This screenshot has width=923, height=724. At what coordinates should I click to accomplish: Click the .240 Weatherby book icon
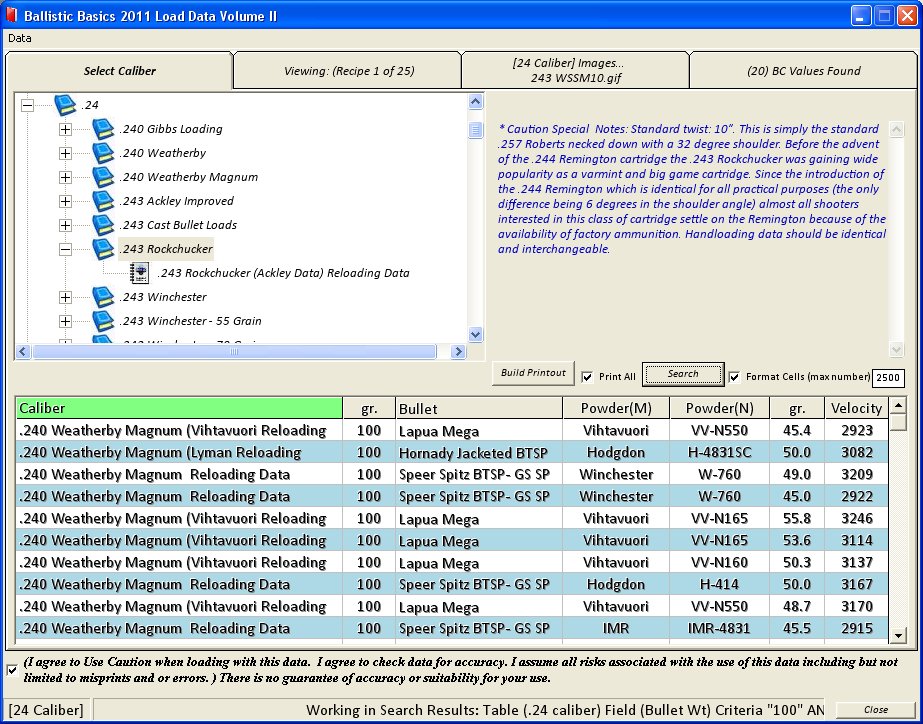click(104, 153)
